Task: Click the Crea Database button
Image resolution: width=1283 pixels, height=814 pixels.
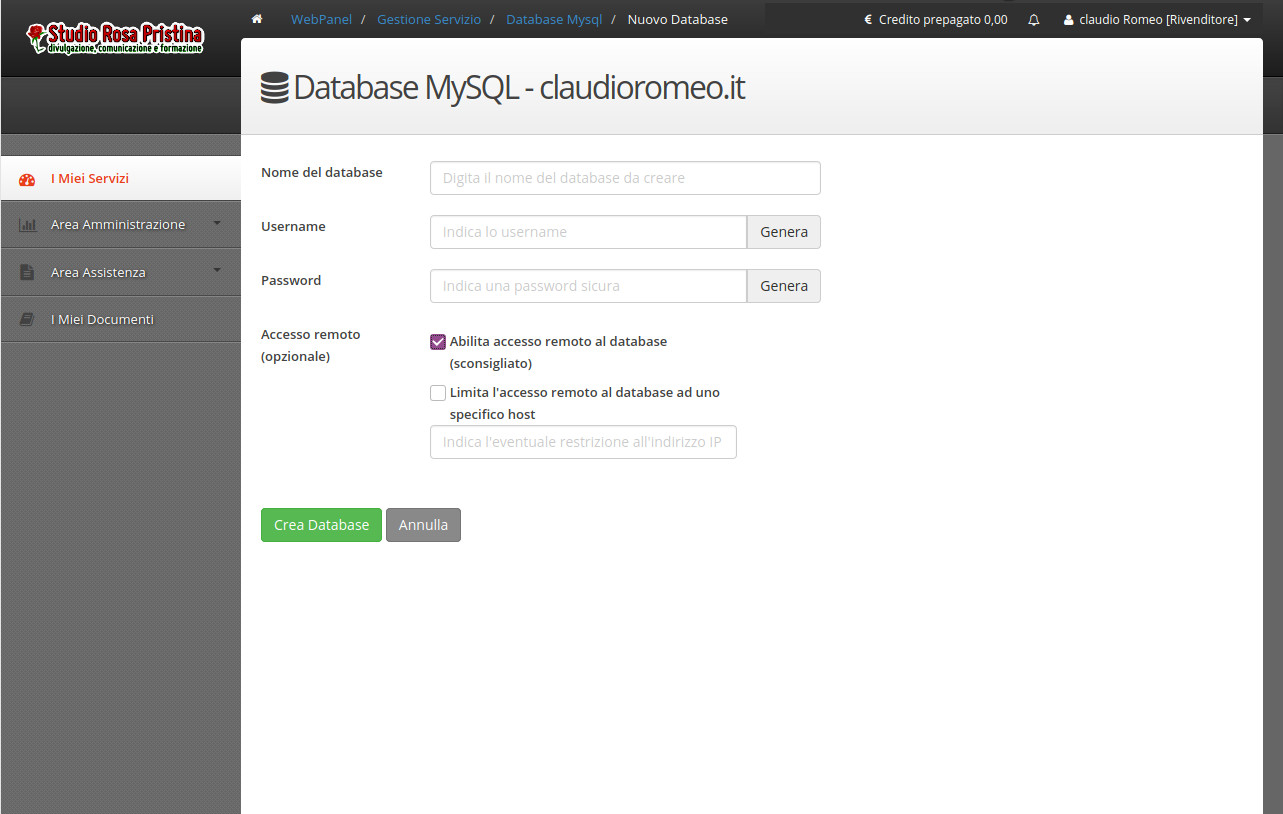Action: pos(321,525)
